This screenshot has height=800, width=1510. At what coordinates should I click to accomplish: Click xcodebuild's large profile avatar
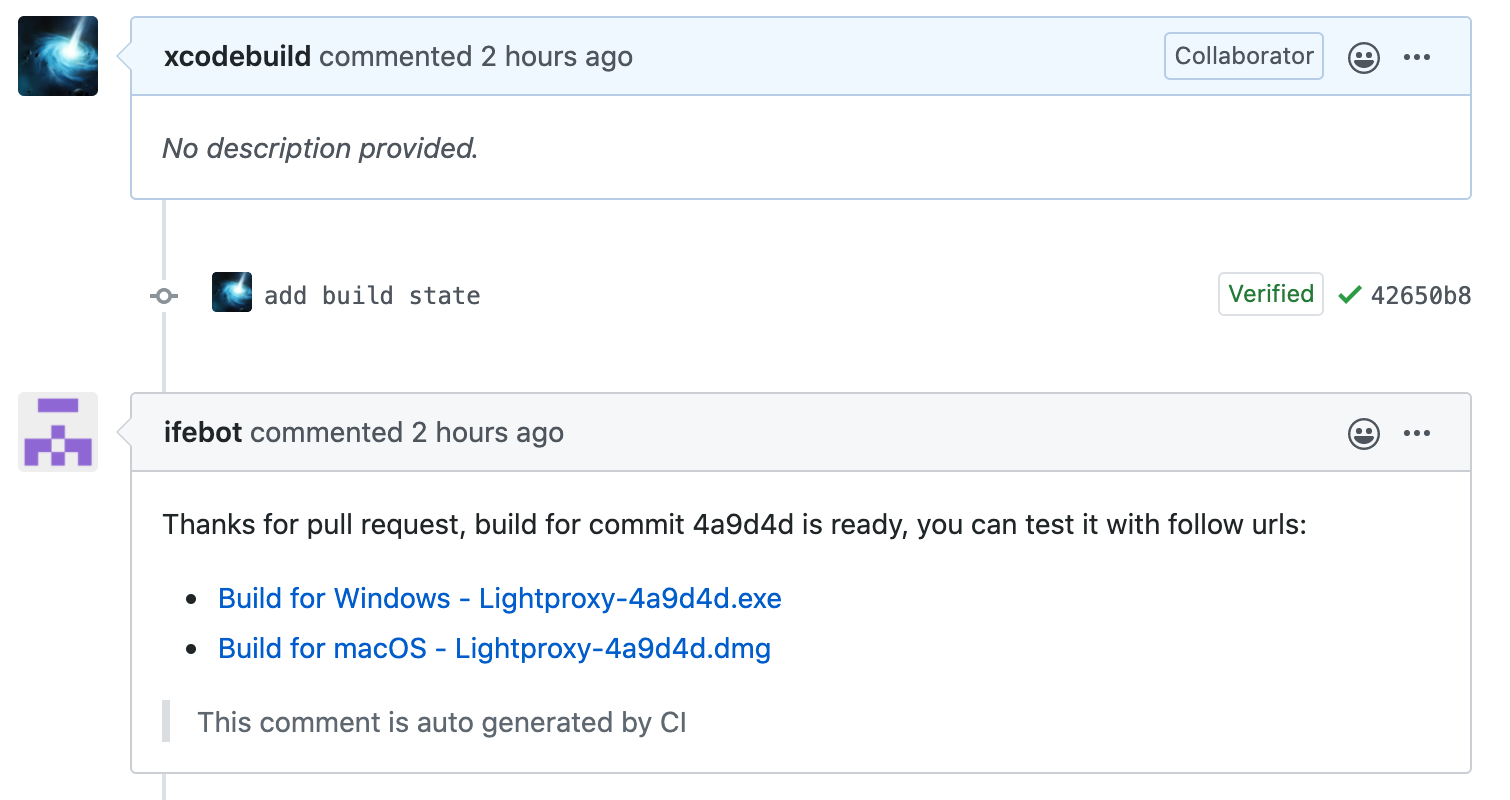(x=58, y=56)
